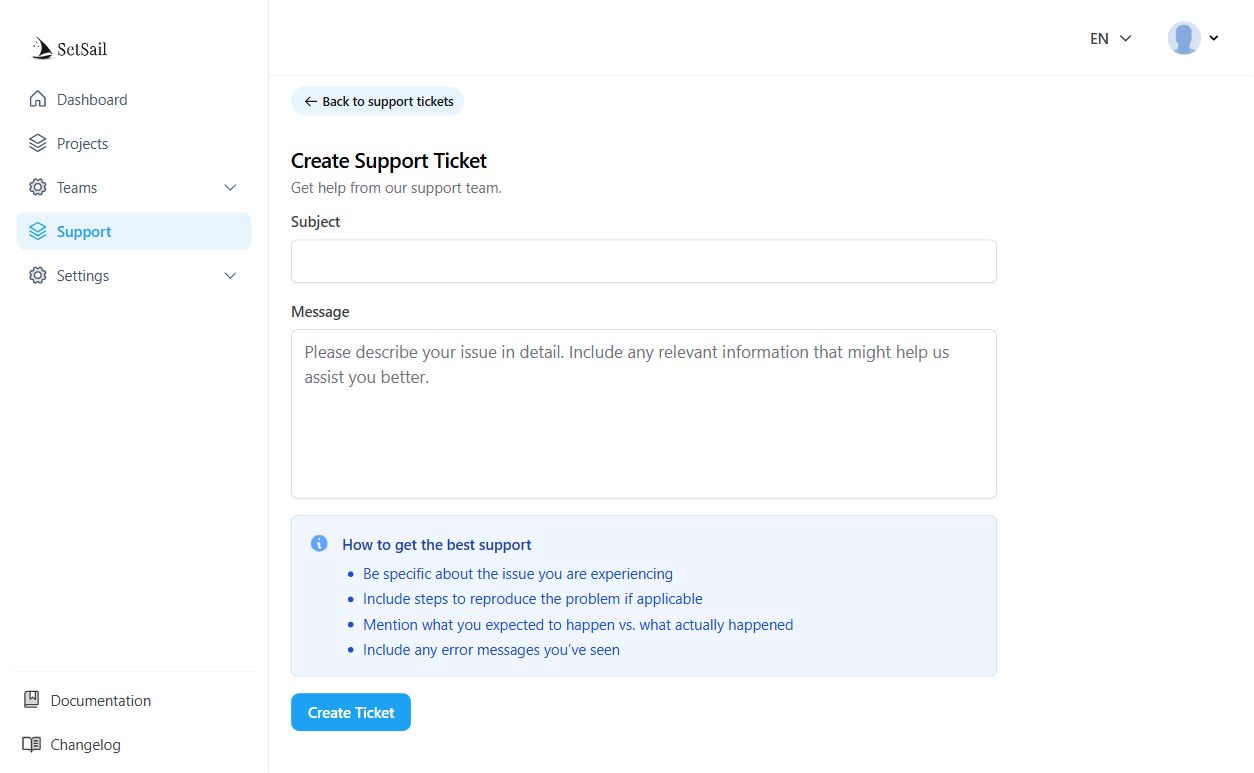
Task: Focus the Subject input field
Action: coord(643,261)
